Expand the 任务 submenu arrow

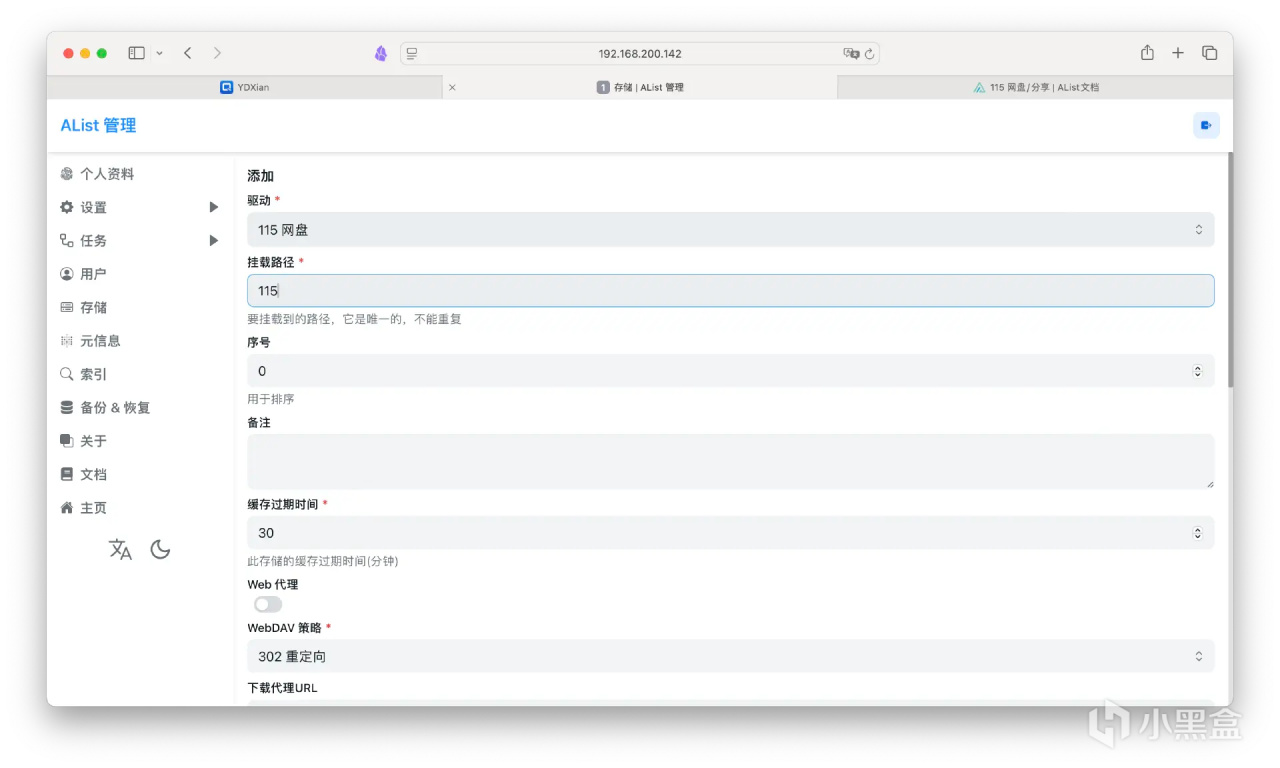click(213, 241)
